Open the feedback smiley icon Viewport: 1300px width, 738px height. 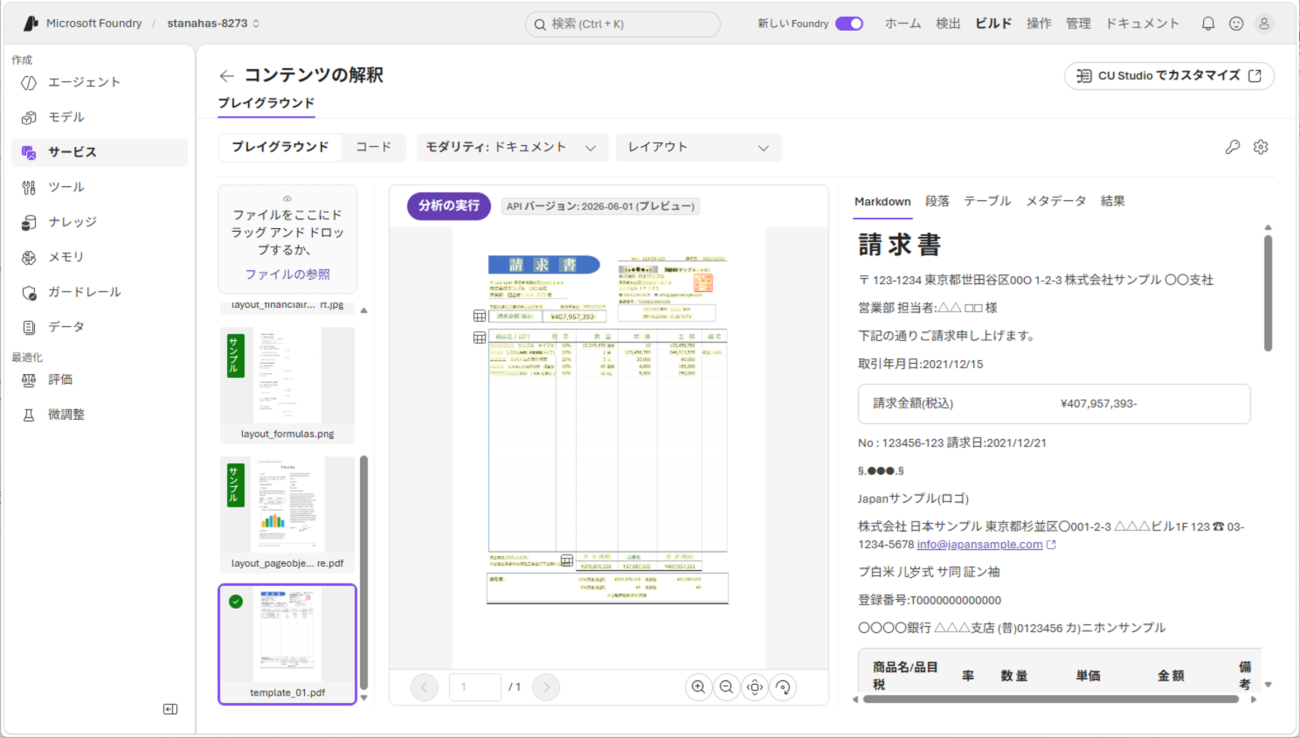pyautogui.click(x=1236, y=23)
